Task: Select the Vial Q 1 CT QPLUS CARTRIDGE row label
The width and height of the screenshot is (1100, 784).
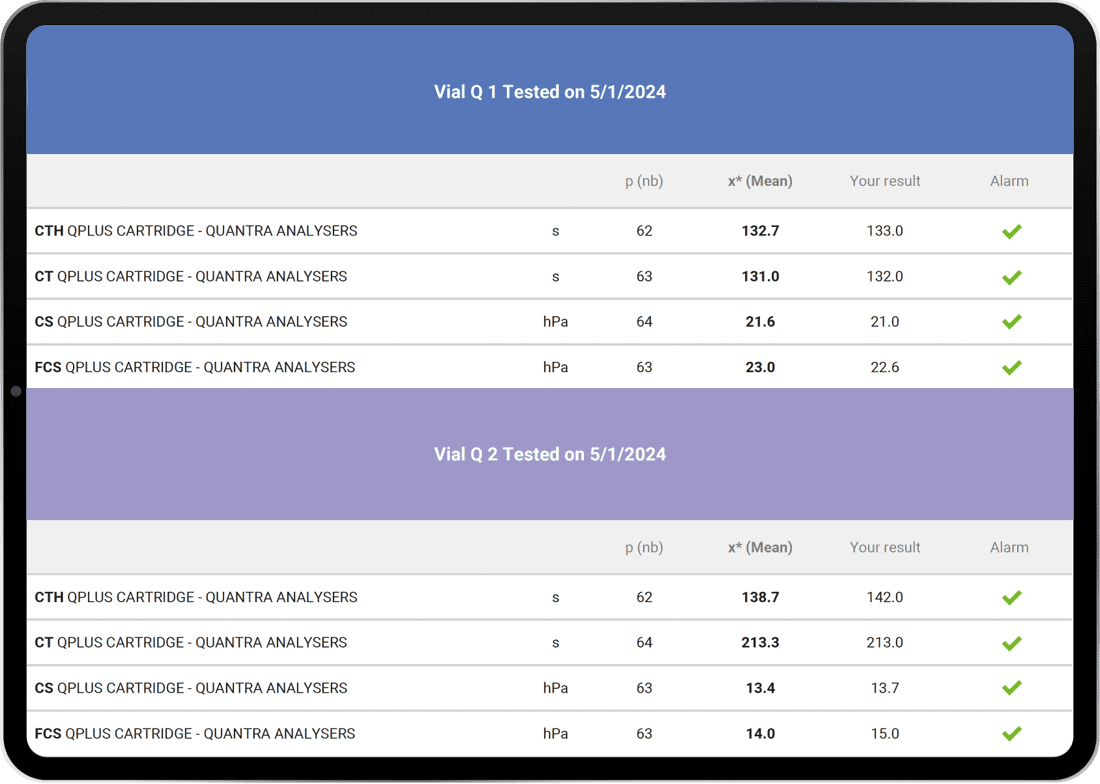Action: [x=191, y=276]
